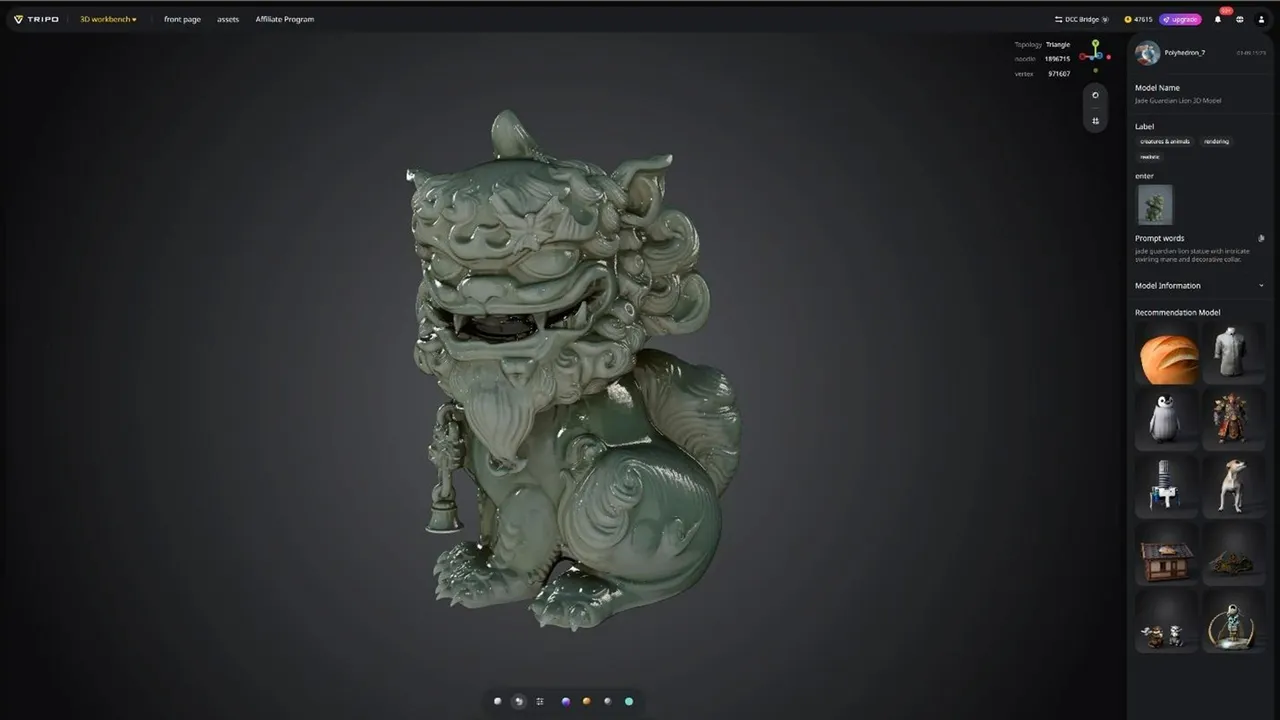Click the Tripo logo icon
This screenshot has height=720, width=1280.
pyautogui.click(x=18, y=19)
